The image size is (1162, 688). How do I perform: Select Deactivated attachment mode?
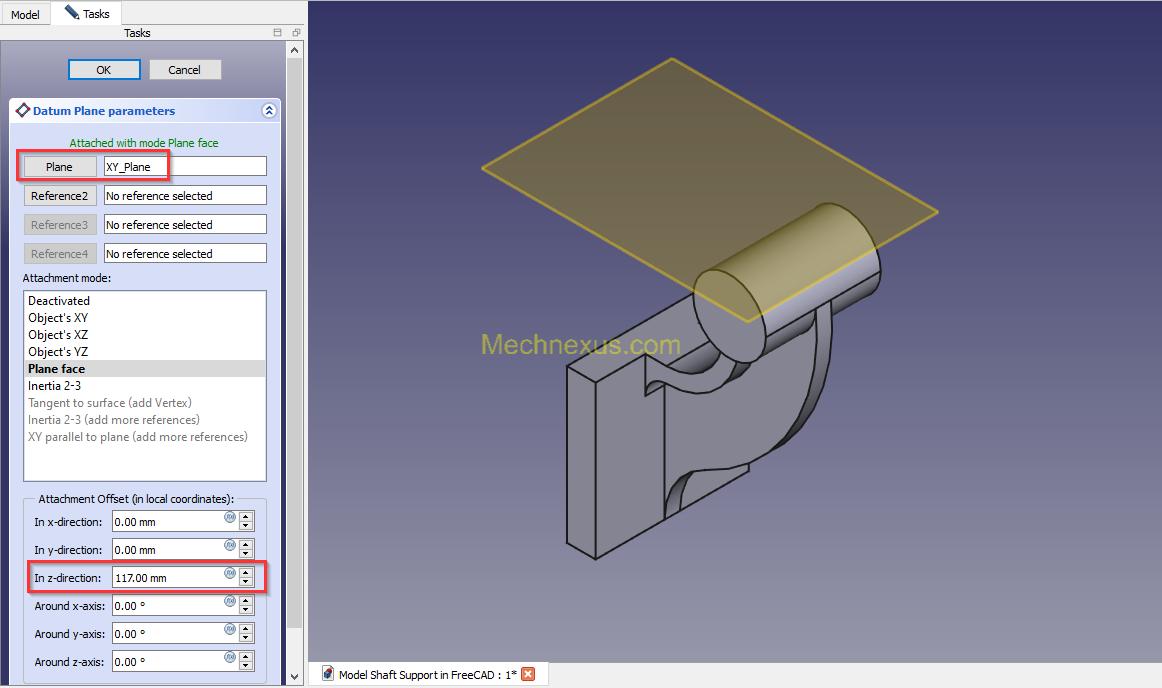[x=145, y=300]
